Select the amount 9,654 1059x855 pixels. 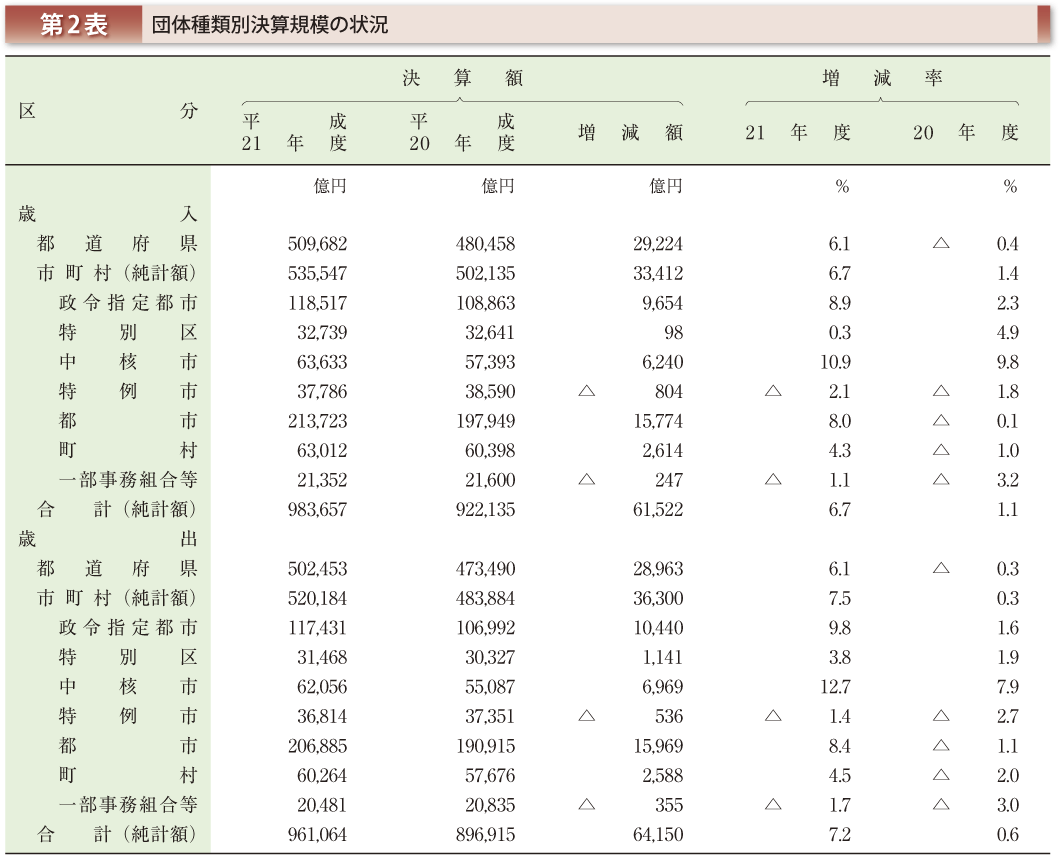(x=663, y=303)
